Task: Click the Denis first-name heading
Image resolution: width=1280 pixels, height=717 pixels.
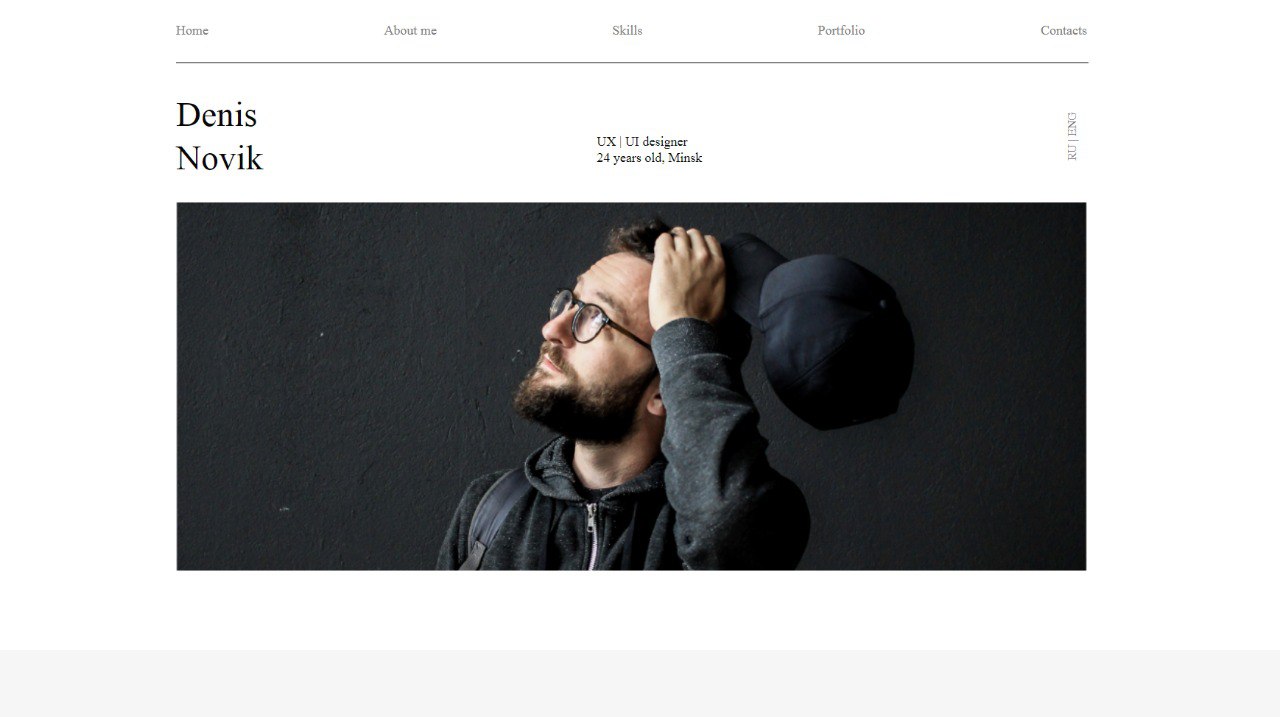Action: click(216, 115)
